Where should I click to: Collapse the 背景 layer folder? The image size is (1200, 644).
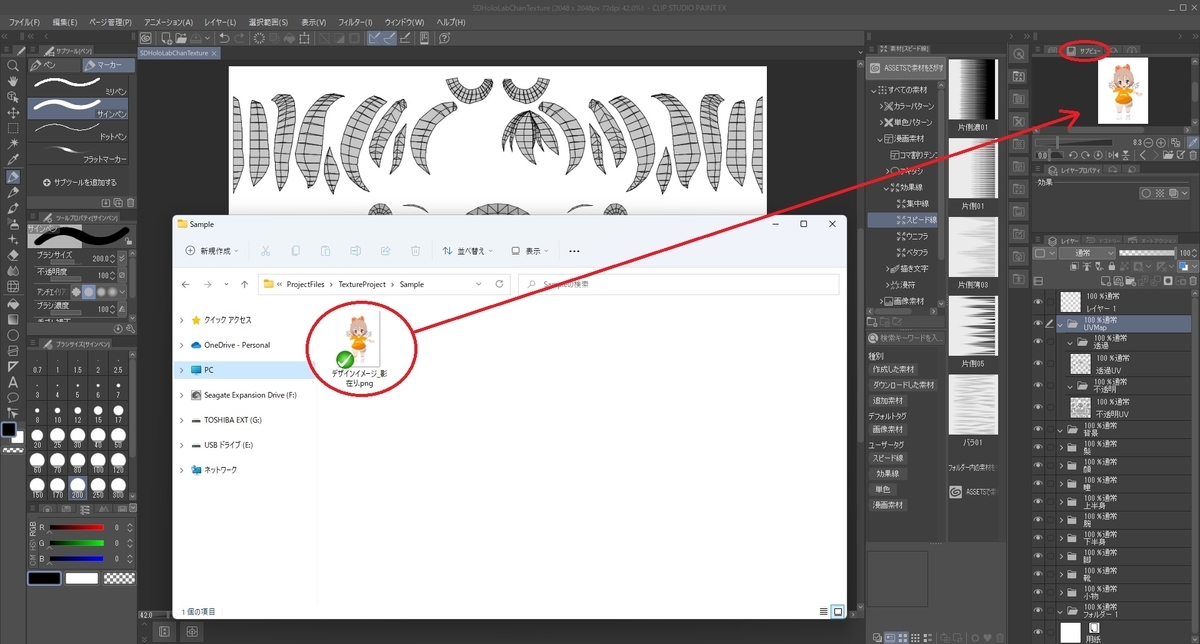click(x=1062, y=429)
